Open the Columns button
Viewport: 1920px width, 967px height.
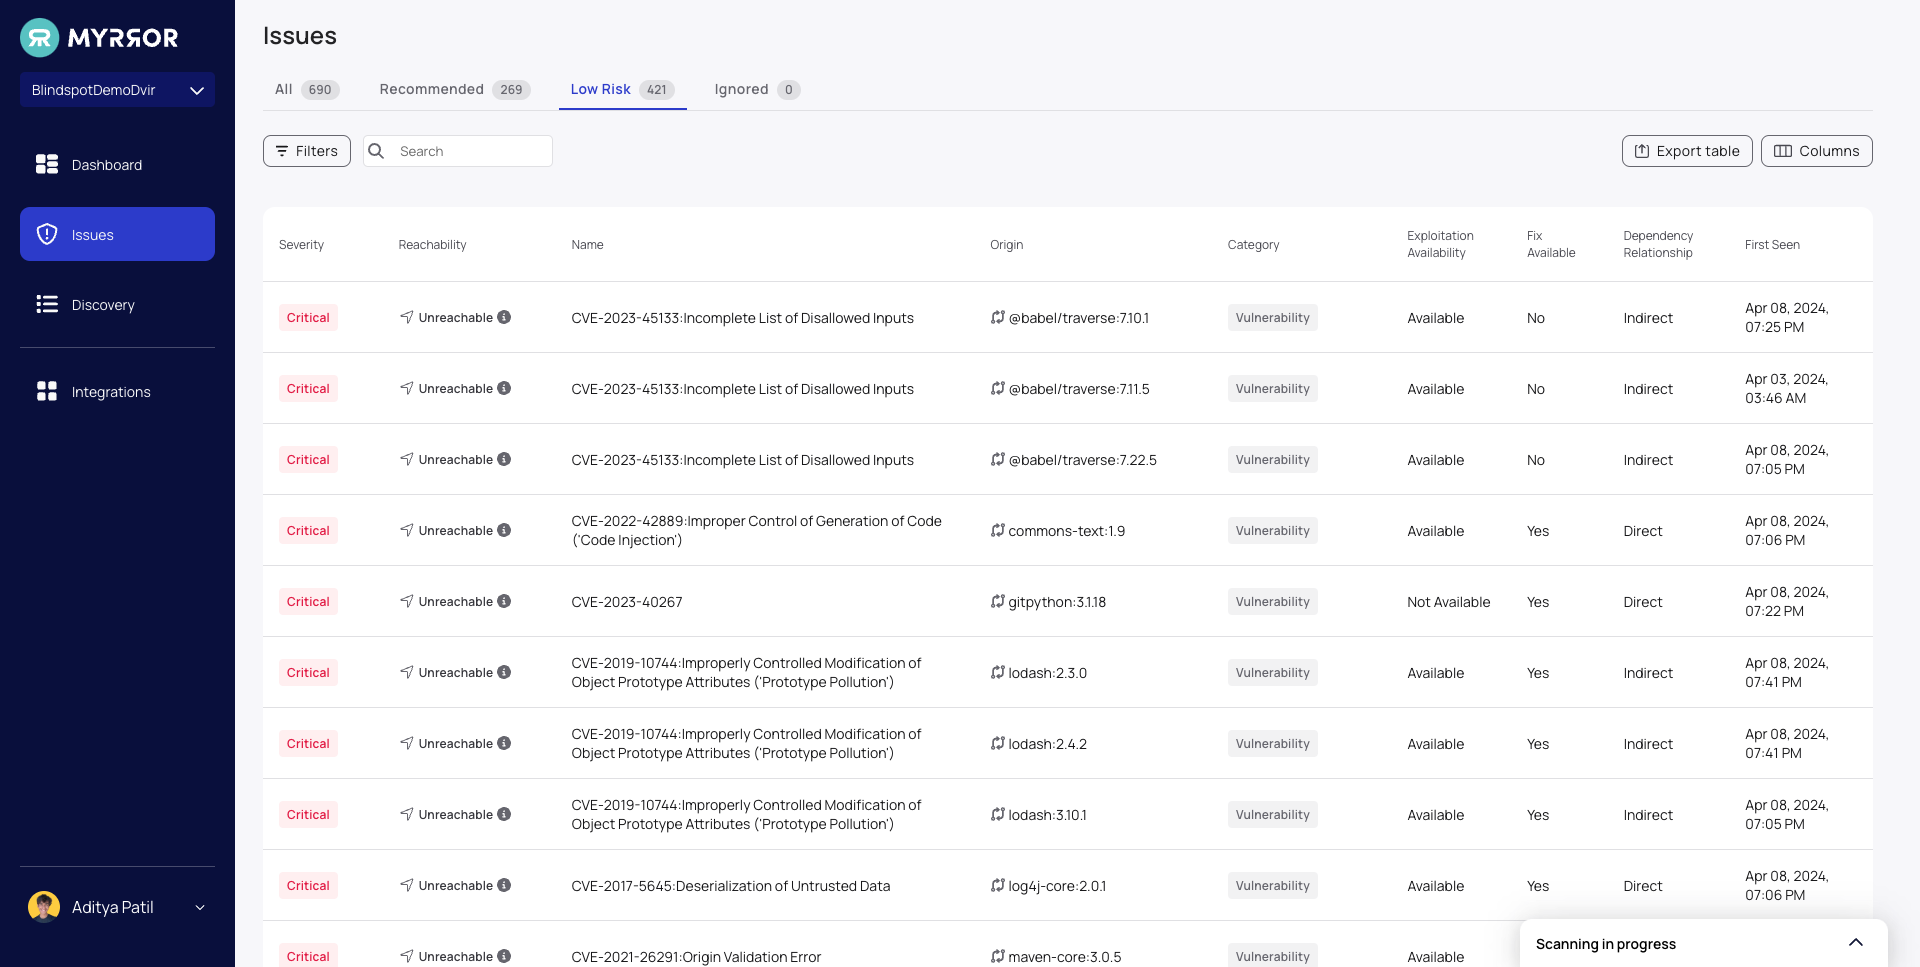point(1816,151)
